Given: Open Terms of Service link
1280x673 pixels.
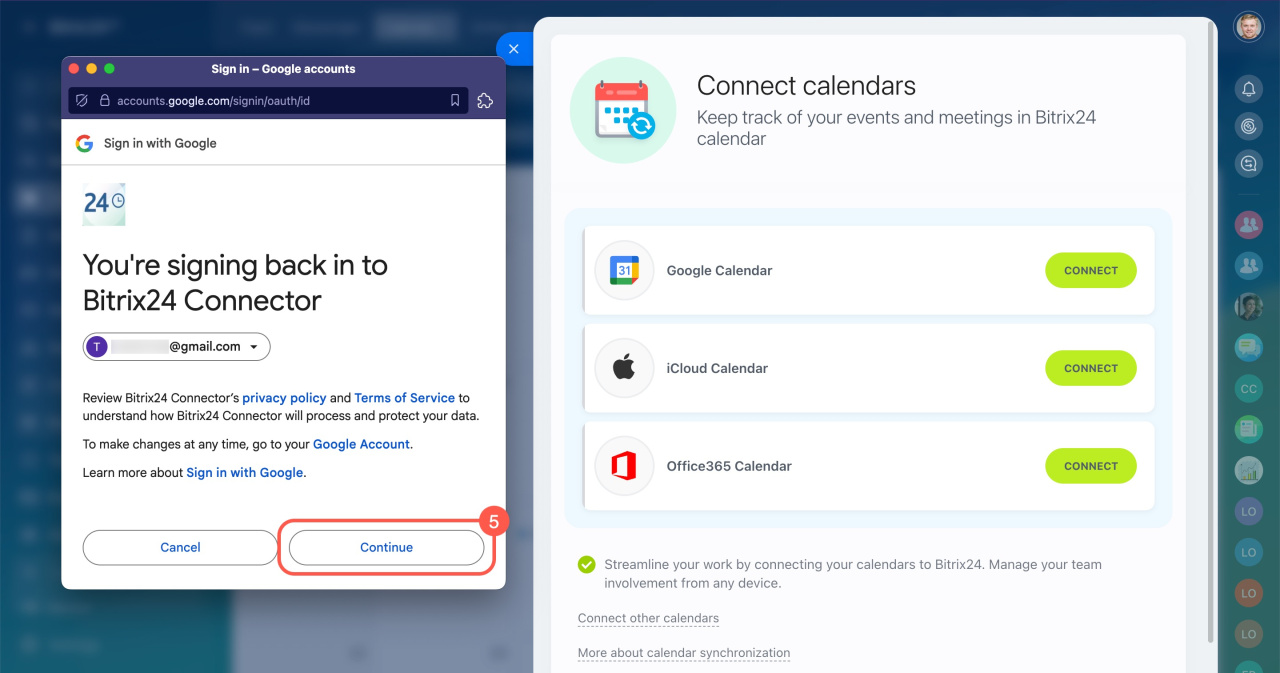Looking at the screenshot, I should [x=404, y=398].
